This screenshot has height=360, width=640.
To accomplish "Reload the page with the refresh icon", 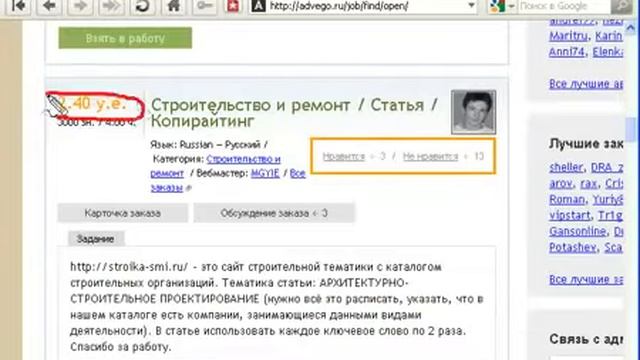I will (142, 6).
